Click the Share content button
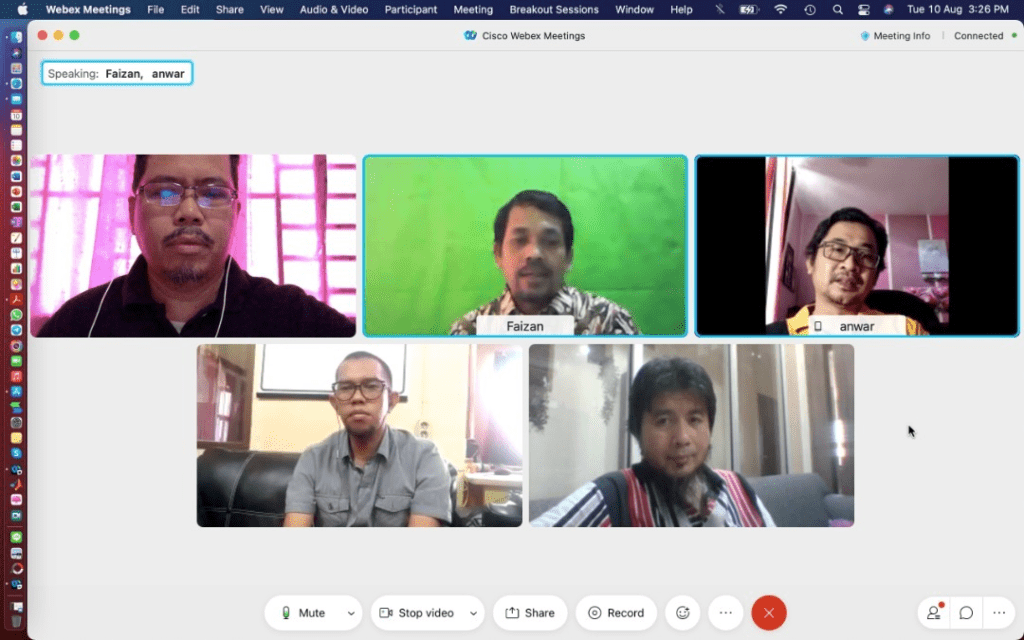Viewport: 1024px width, 640px height. coord(530,613)
